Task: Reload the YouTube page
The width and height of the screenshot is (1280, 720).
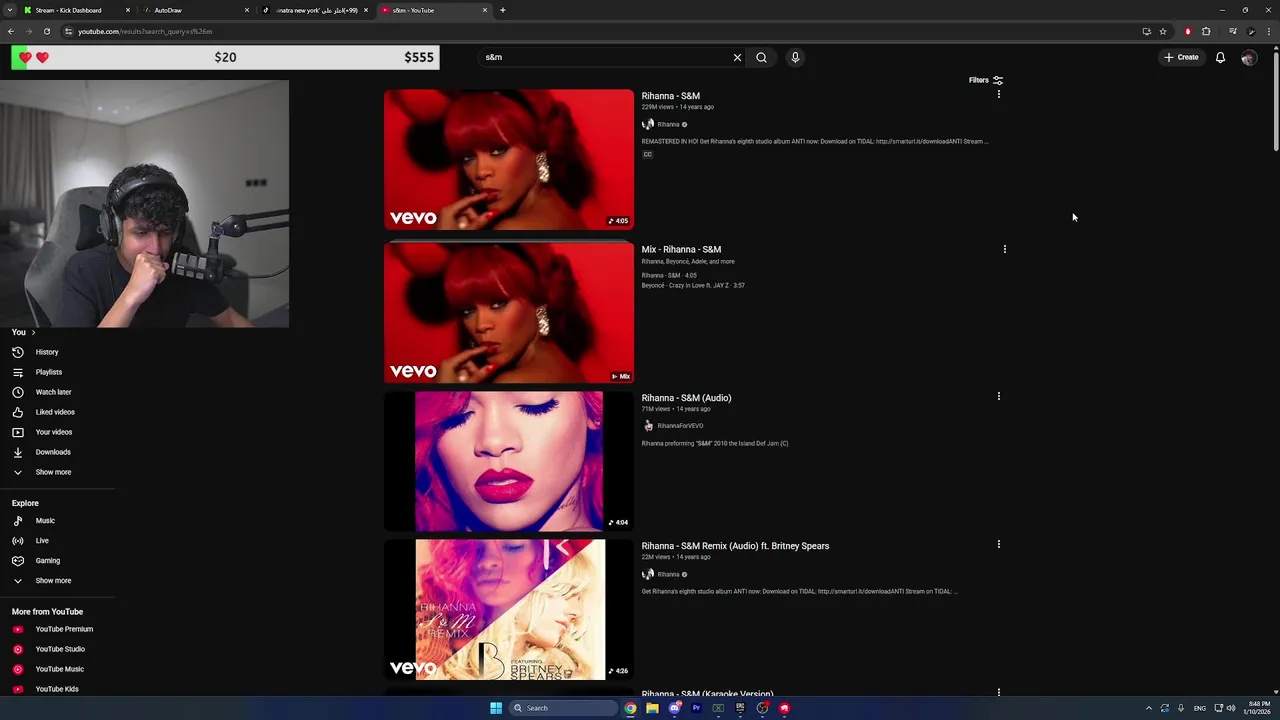Action: point(46,31)
